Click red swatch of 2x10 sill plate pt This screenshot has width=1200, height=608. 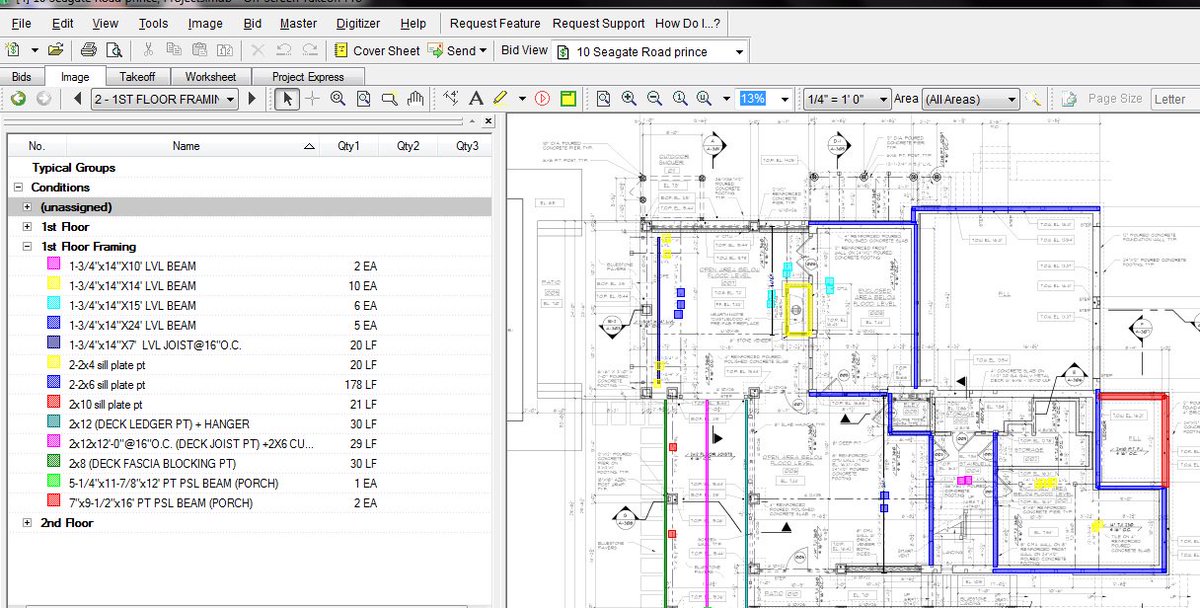click(54, 404)
